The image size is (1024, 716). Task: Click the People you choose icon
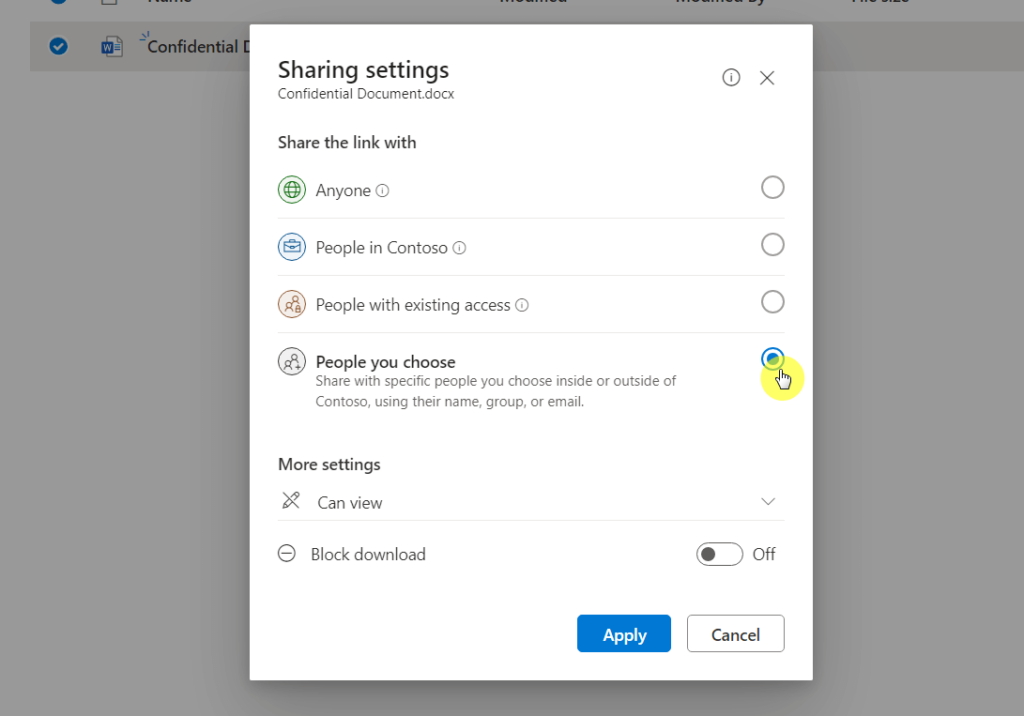pyautogui.click(x=292, y=361)
